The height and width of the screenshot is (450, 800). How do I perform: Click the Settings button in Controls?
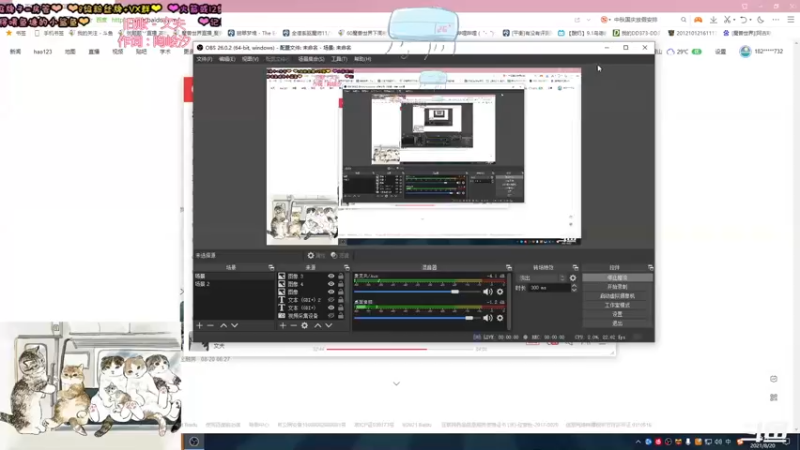point(617,314)
